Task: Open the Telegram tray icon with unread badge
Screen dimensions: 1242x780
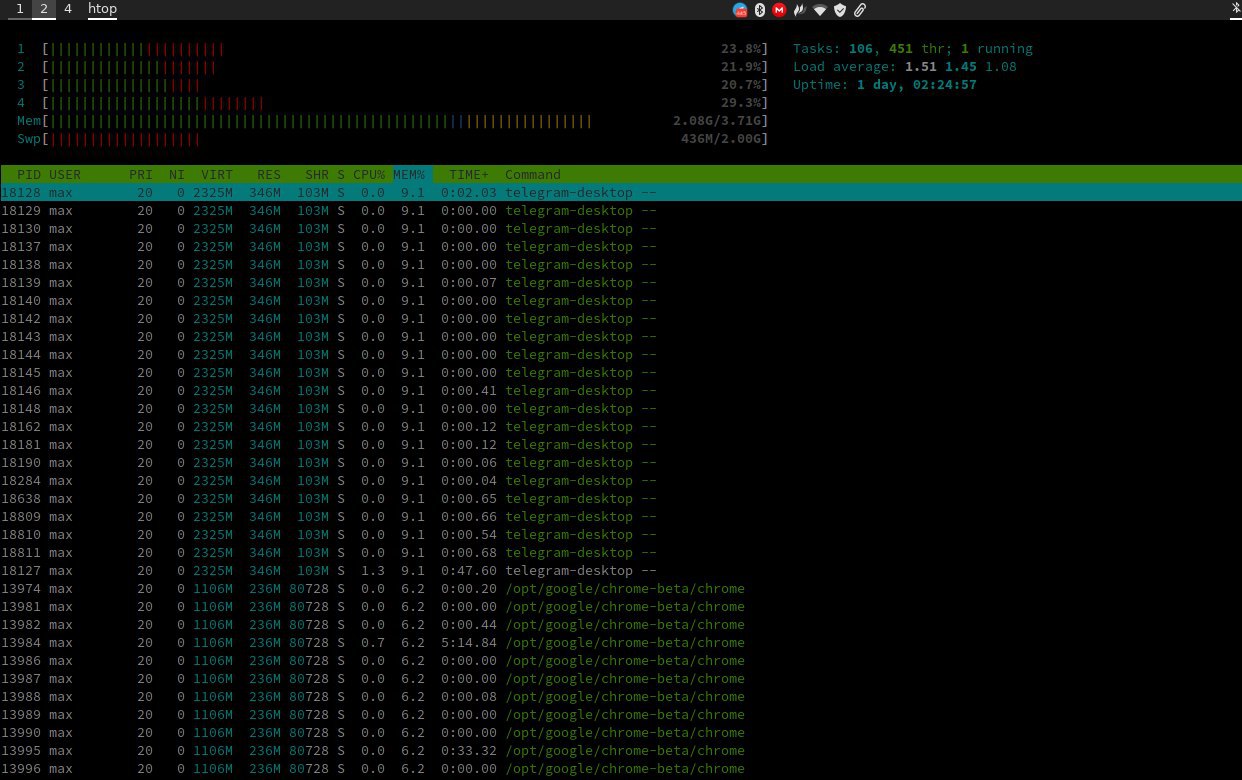Action: [x=740, y=10]
